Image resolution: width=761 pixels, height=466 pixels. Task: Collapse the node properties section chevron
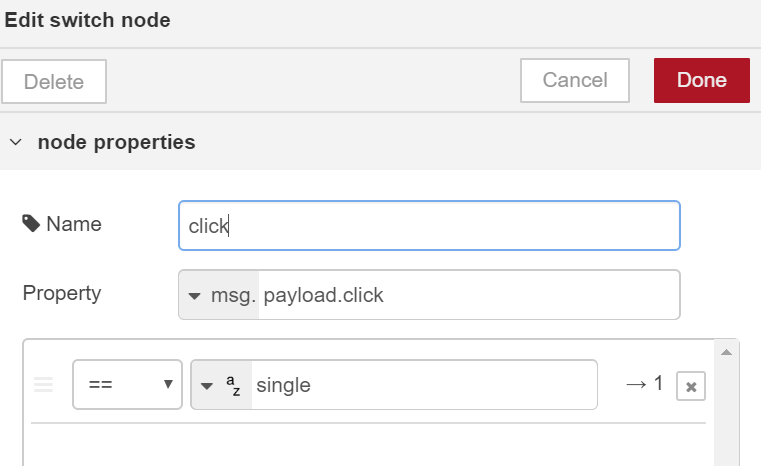(x=16, y=142)
